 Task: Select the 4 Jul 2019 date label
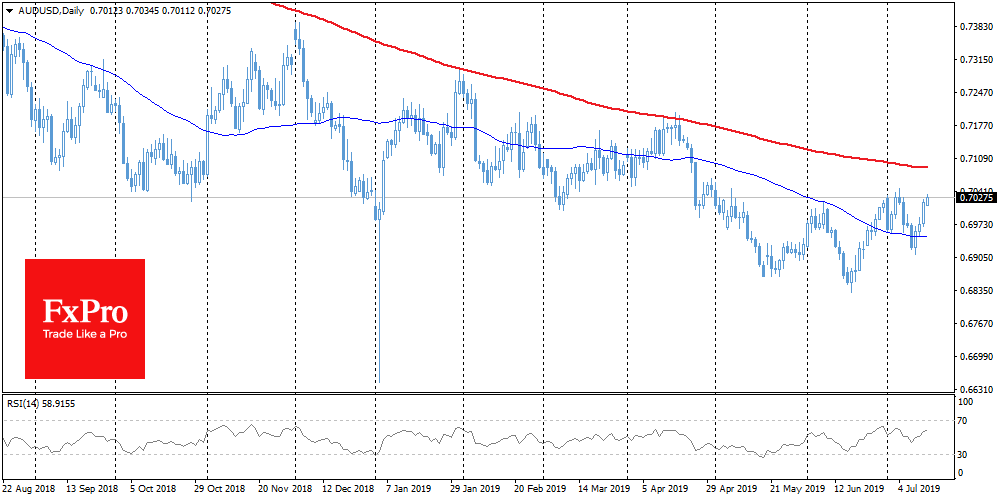(x=919, y=489)
